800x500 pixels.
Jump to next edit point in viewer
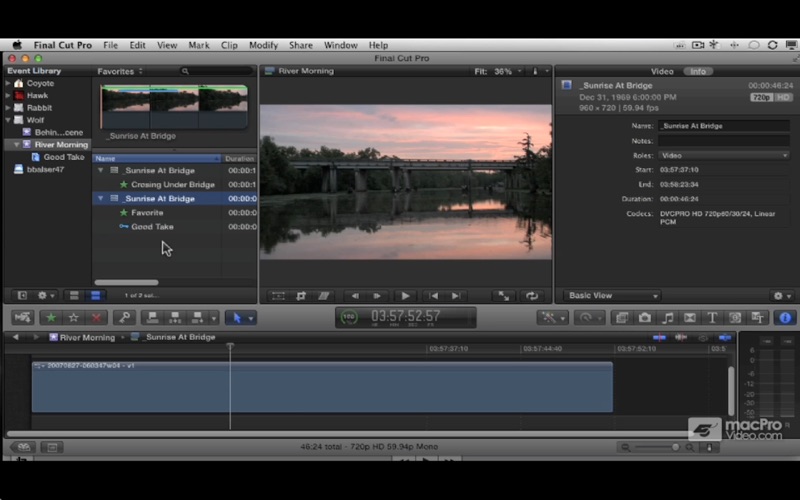[456, 295]
